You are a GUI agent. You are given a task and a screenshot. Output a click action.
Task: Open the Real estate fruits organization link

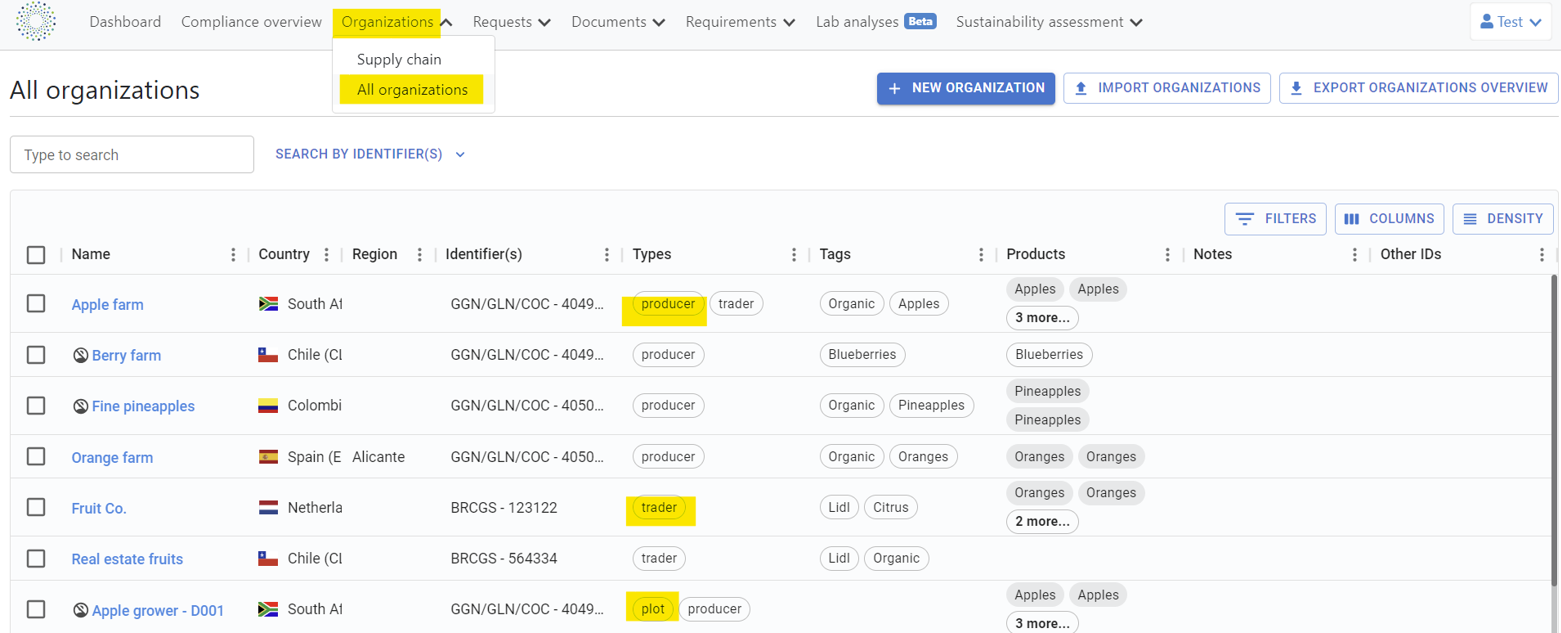[x=127, y=559]
